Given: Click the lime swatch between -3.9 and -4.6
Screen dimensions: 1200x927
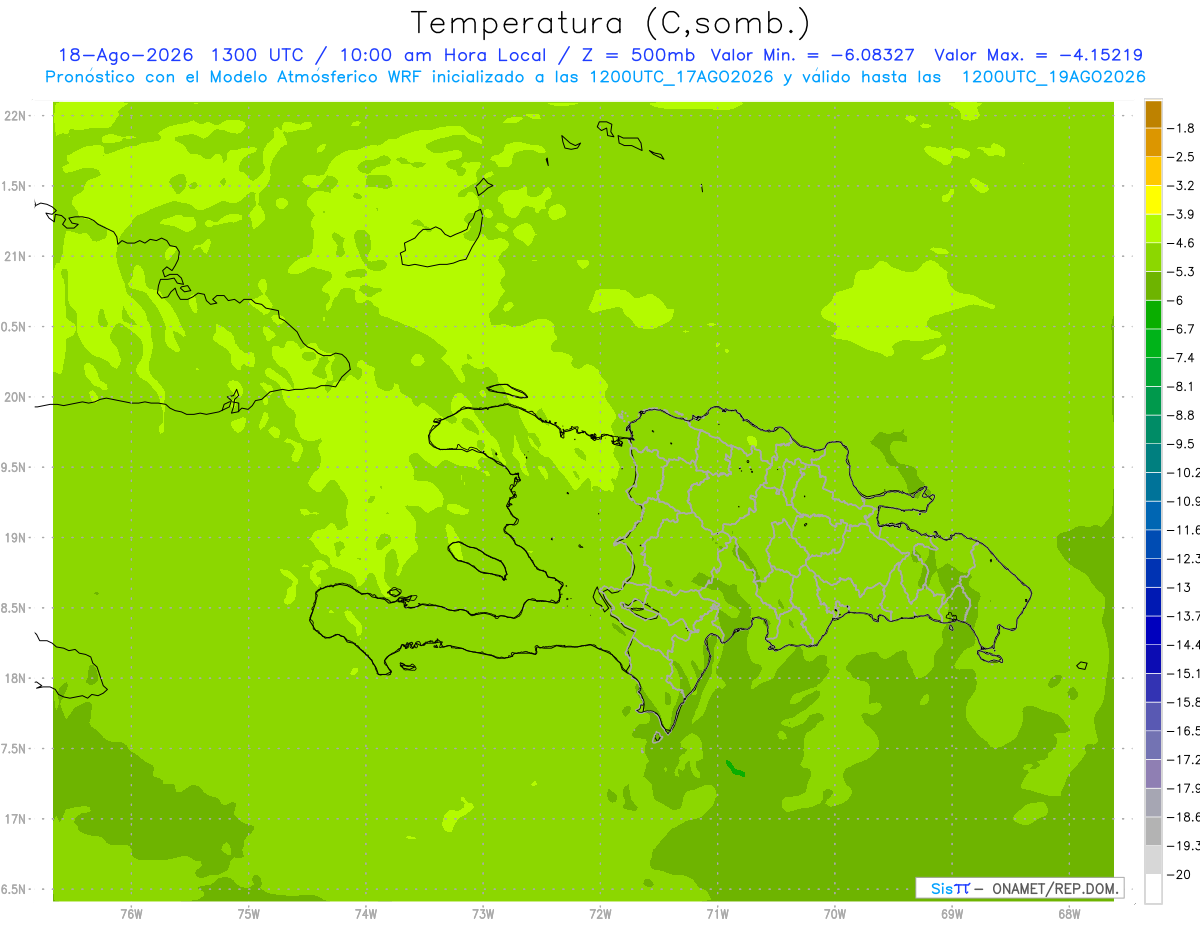Looking at the screenshot, I should pyautogui.click(x=1153, y=228).
